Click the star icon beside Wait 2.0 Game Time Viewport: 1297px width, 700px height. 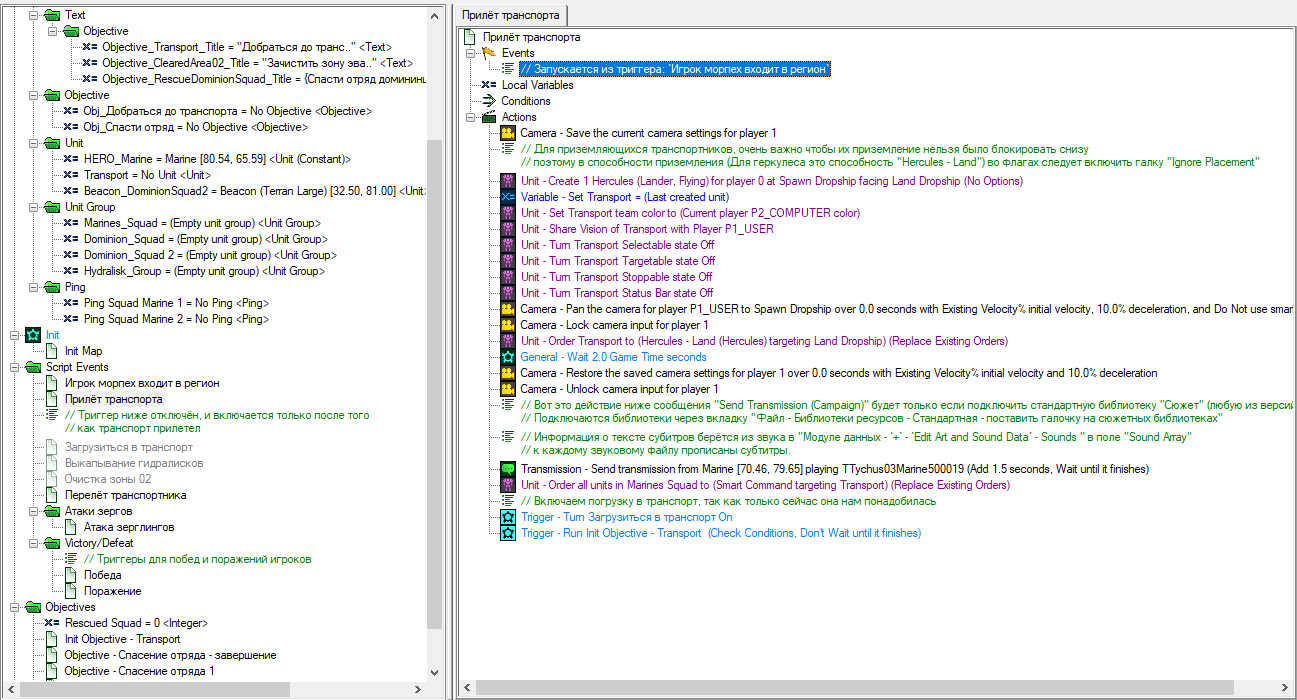pos(507,357)
